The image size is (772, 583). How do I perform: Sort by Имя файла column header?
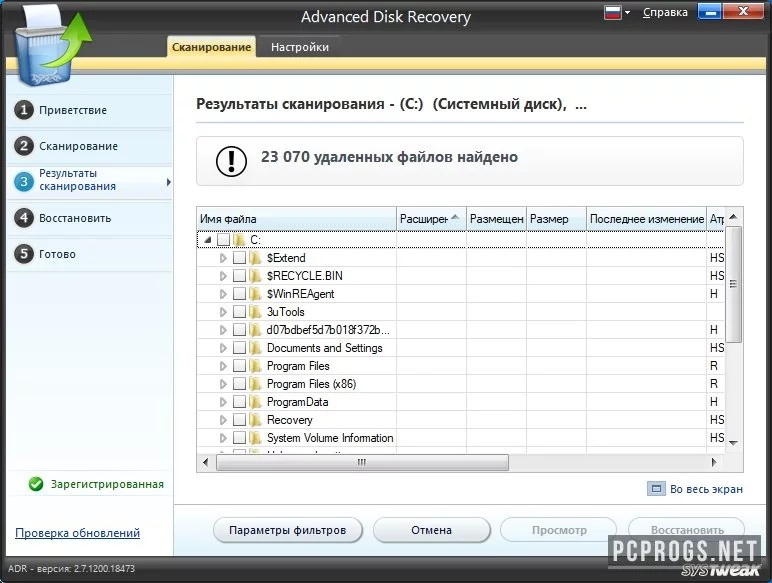pos(296,219)
